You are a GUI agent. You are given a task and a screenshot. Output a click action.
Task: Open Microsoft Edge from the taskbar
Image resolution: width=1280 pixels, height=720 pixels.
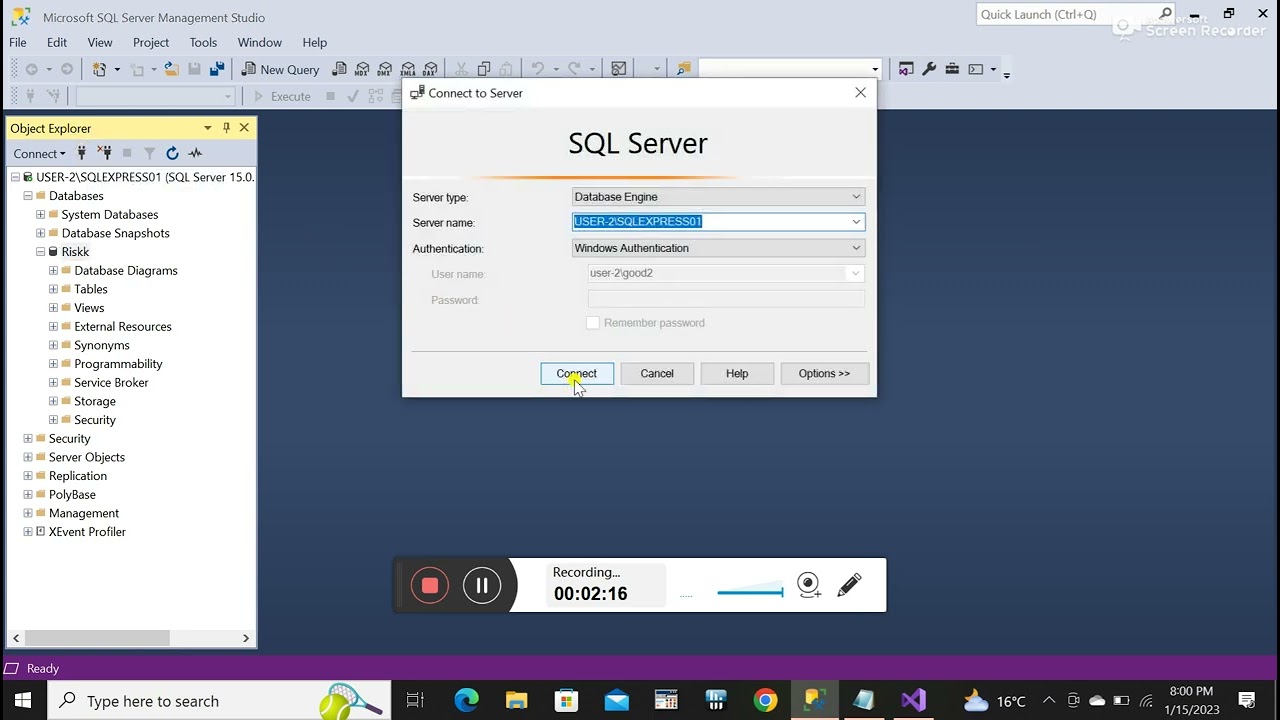coord(466,700)
